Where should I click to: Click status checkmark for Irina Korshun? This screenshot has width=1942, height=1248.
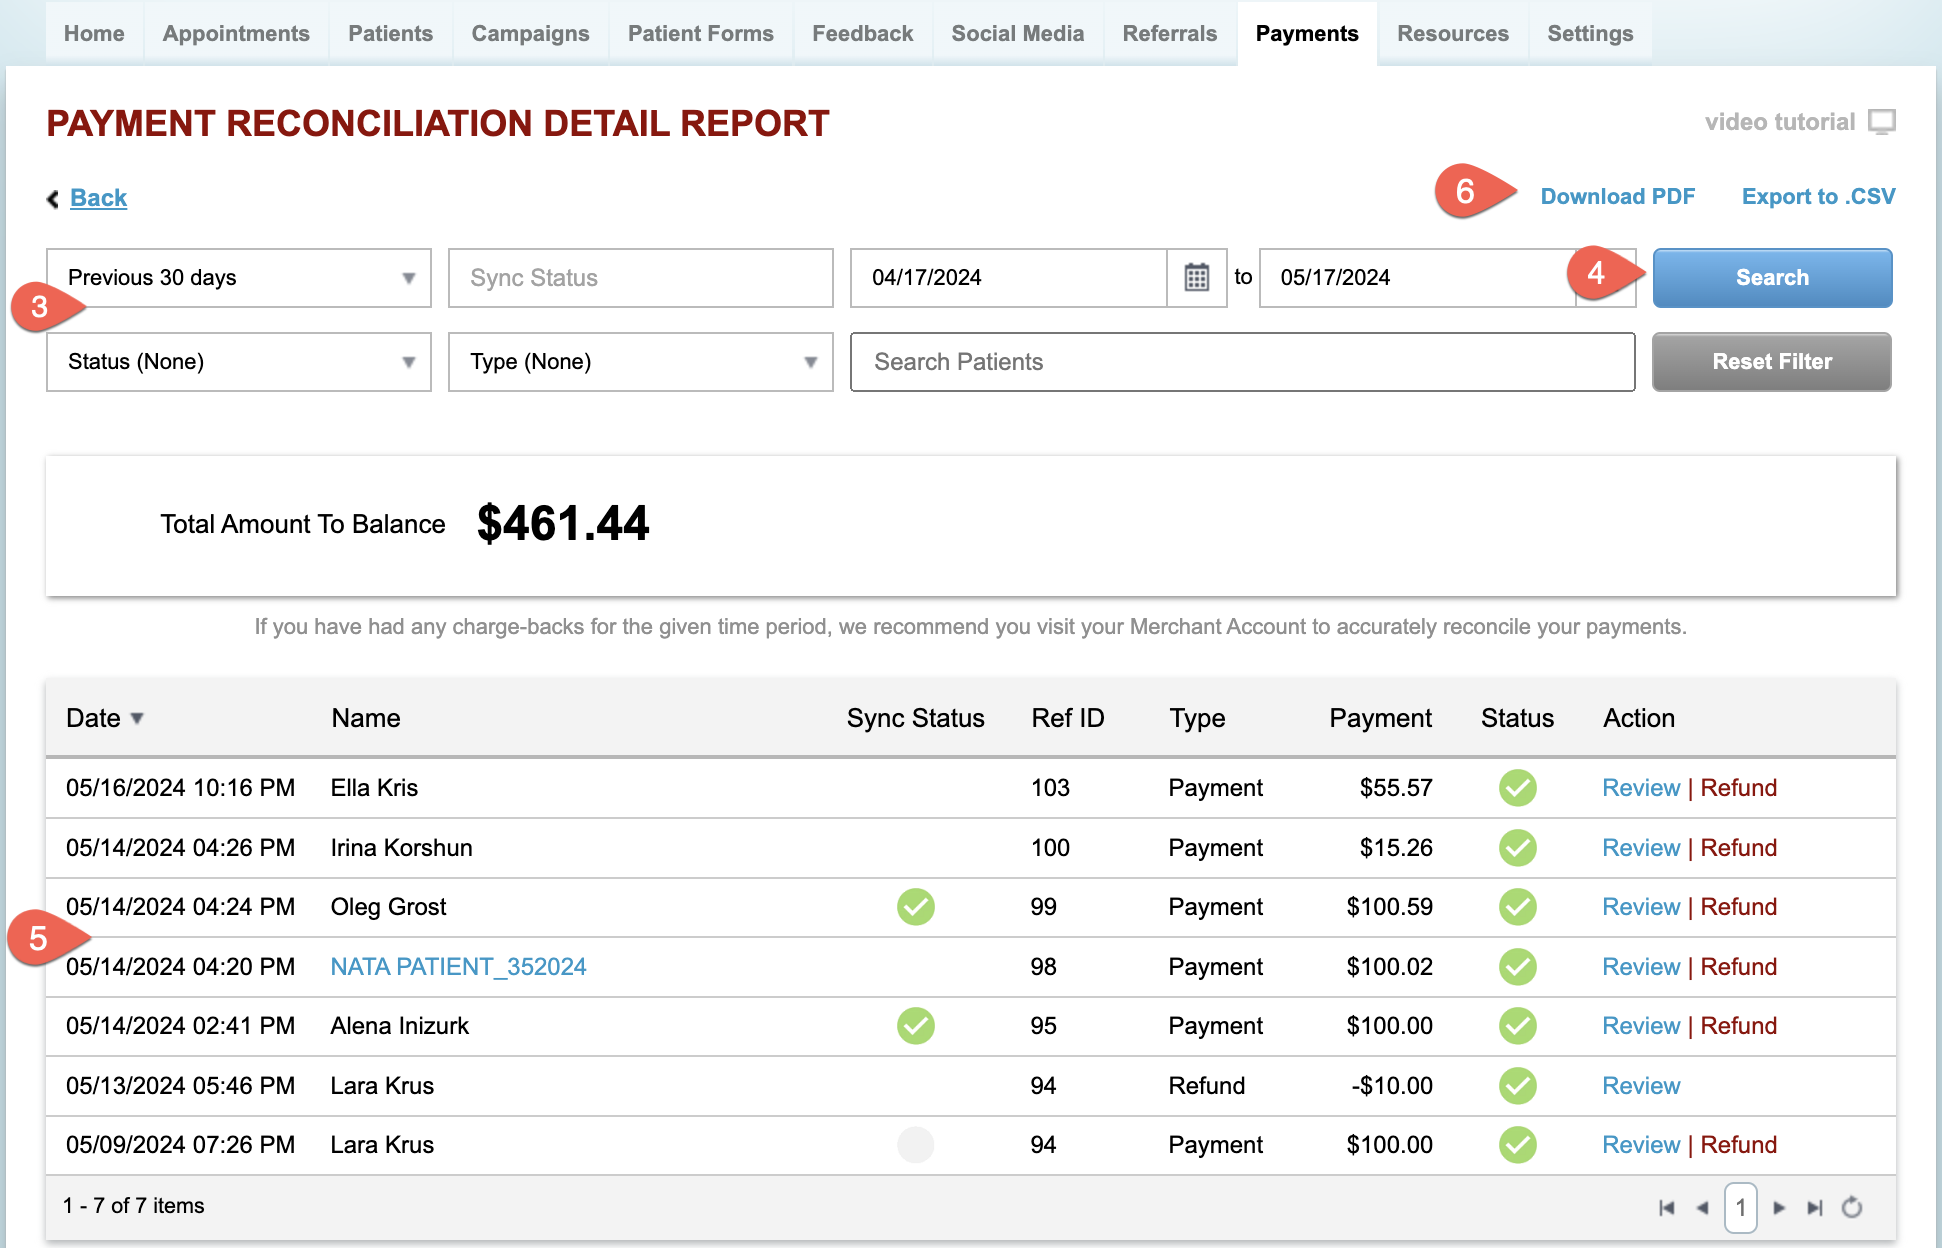pos(1517,848)
